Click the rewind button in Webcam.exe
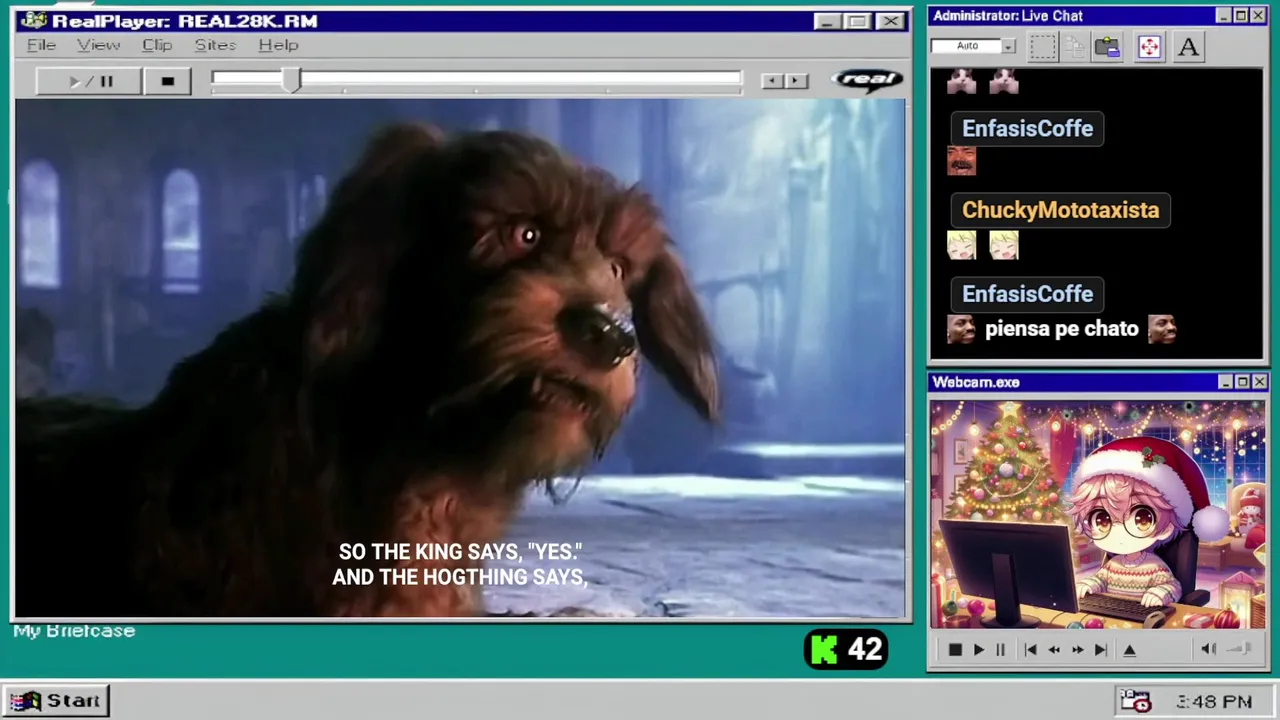The width and height of the screenshot is (1280, 720). [x=1054, y=650]
